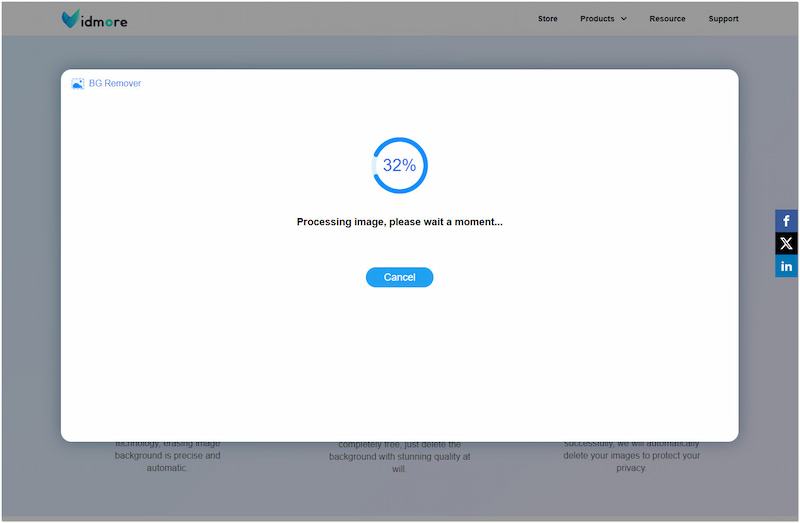Viewport: 800px width, 523px height.
Task: Click the BG Remover picture icon
Action: (77, 84)
